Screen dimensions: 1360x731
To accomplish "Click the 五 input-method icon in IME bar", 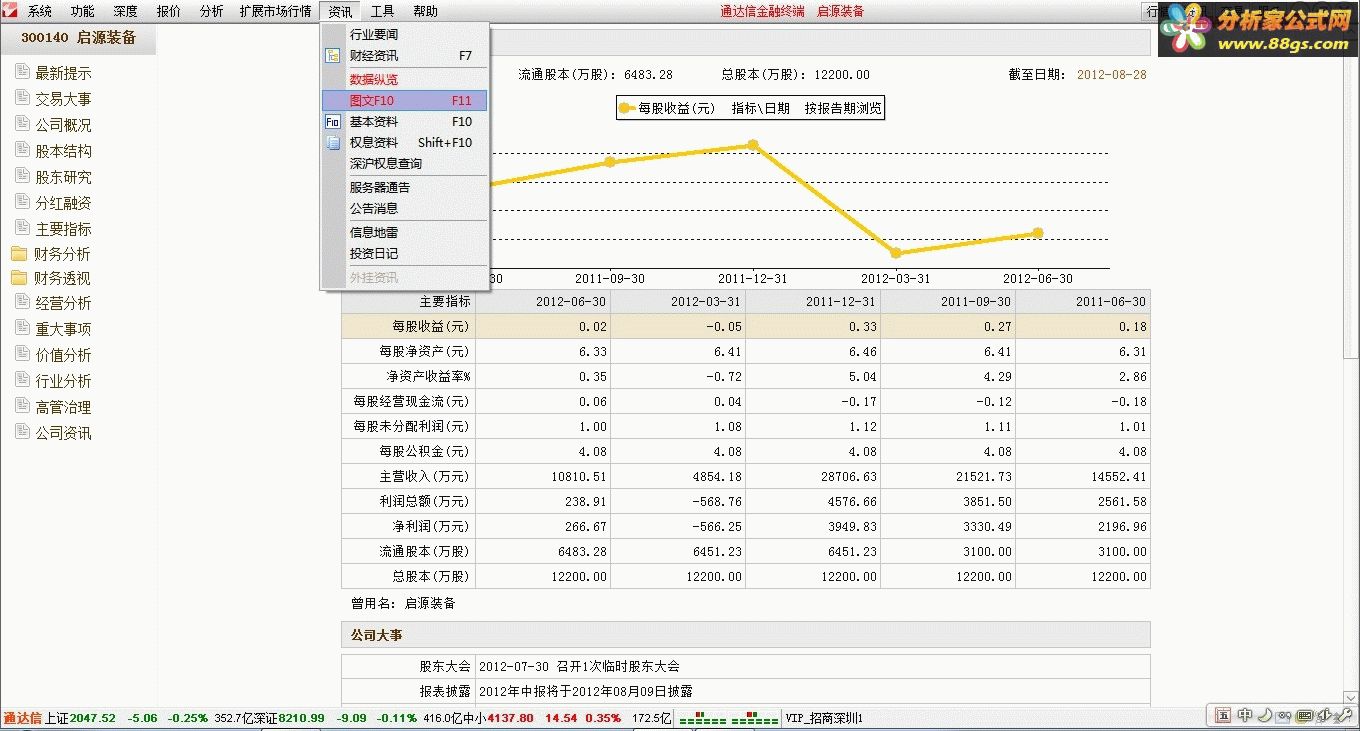I will (x=1224, y=715).
